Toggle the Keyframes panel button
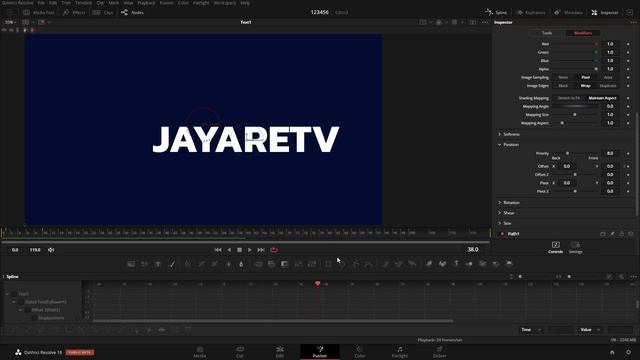The height and width of the screenshot is (360, 640). [x=531, y=13]
